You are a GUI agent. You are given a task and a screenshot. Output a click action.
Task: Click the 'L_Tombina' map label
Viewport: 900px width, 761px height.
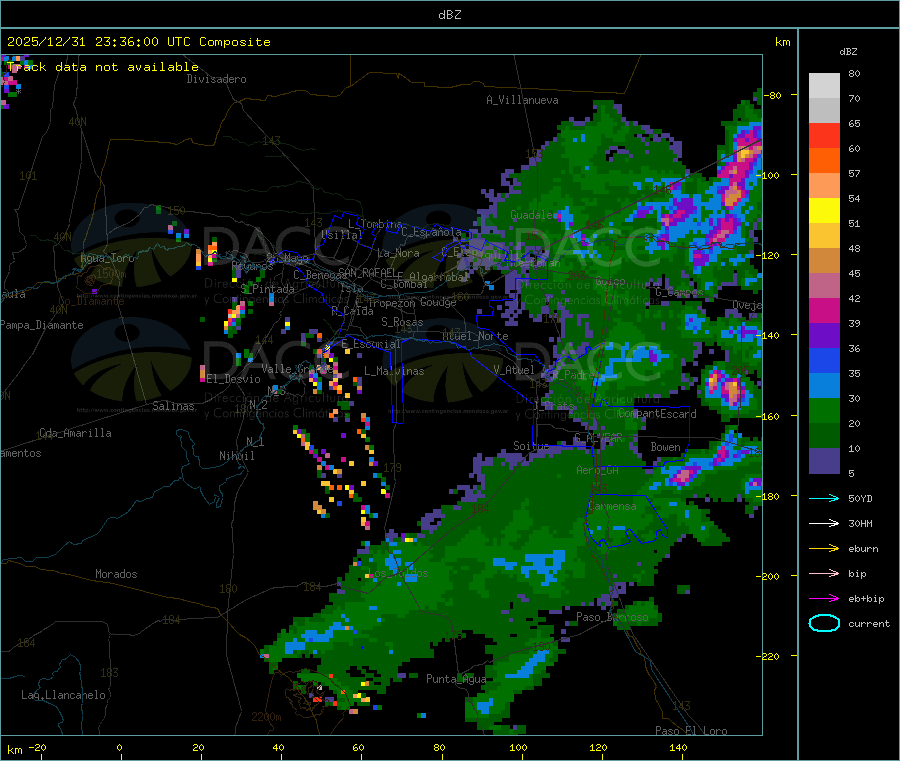375,224
